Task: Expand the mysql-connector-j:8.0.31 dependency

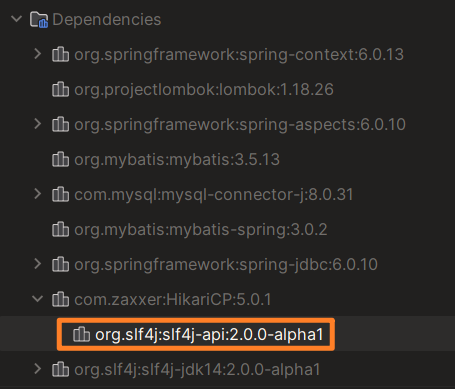Action: [38, 194]
